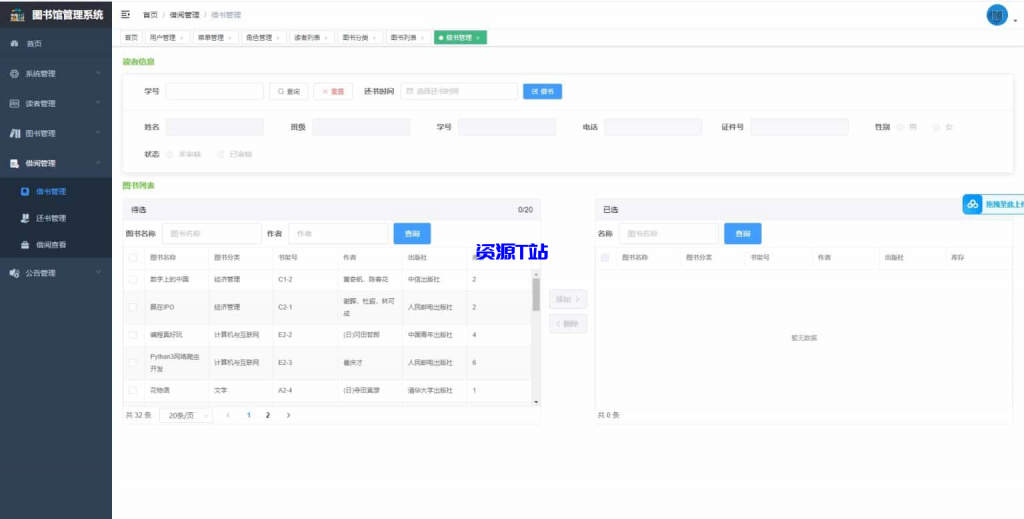The height and width of the screenshot is (519, 1024).
Task: Check the select-all box in 待选 table
Action: (x=133, y=258)
